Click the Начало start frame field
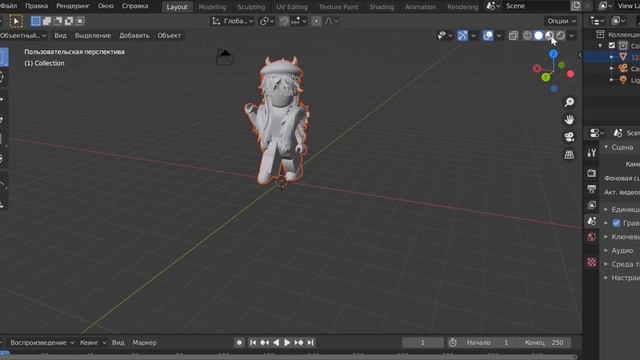The width and height of the screenshot is (640, 360). [488, 342]
